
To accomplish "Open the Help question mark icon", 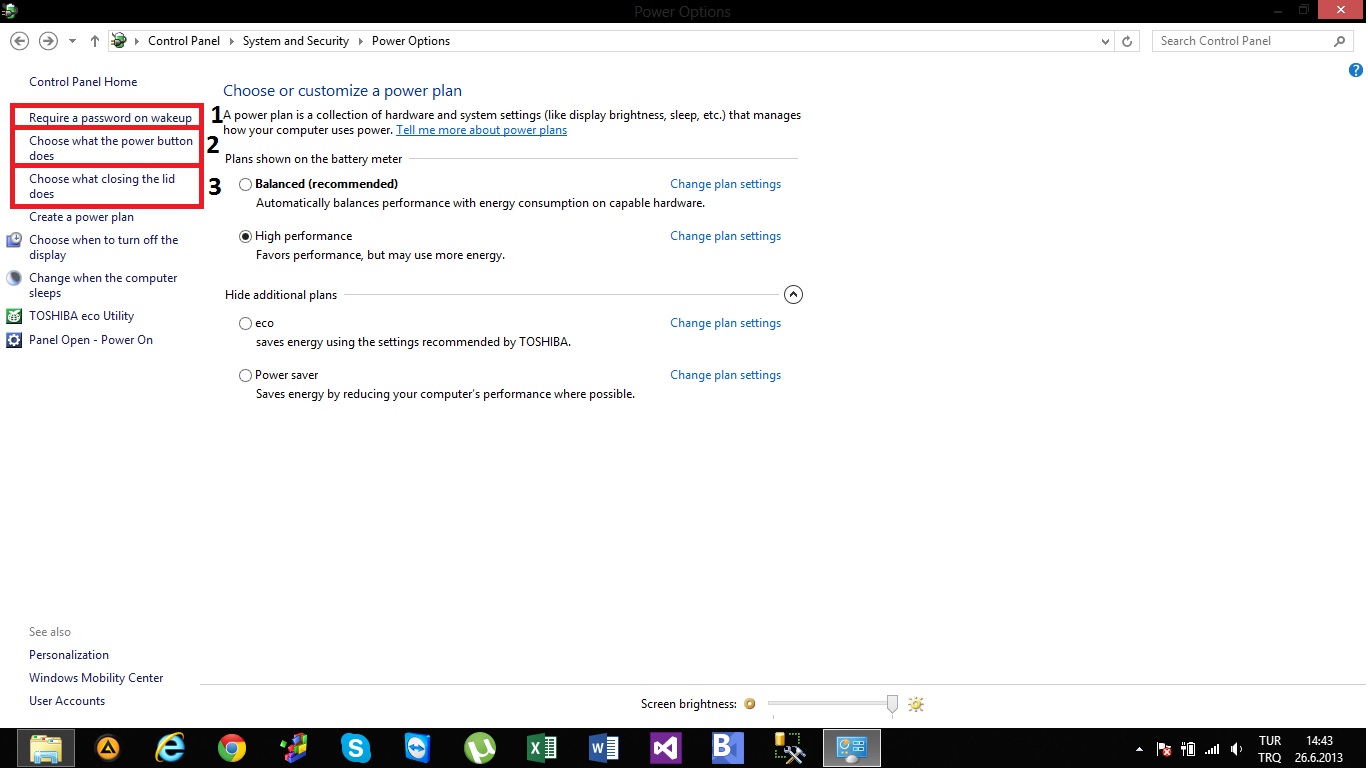I will pyautogui.click(x=1356, y=70).
